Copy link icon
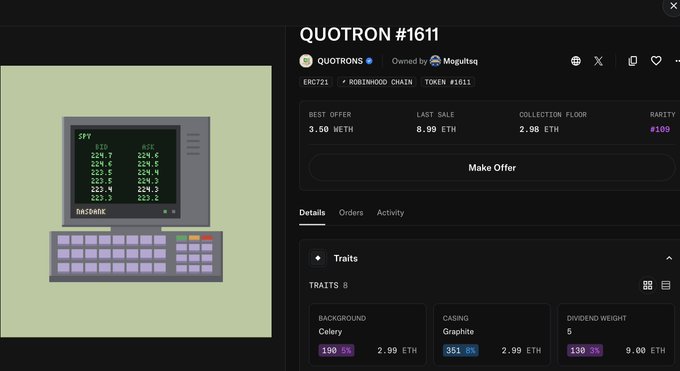The width and height of the screenshot is (680, 371). coord(633,61)
